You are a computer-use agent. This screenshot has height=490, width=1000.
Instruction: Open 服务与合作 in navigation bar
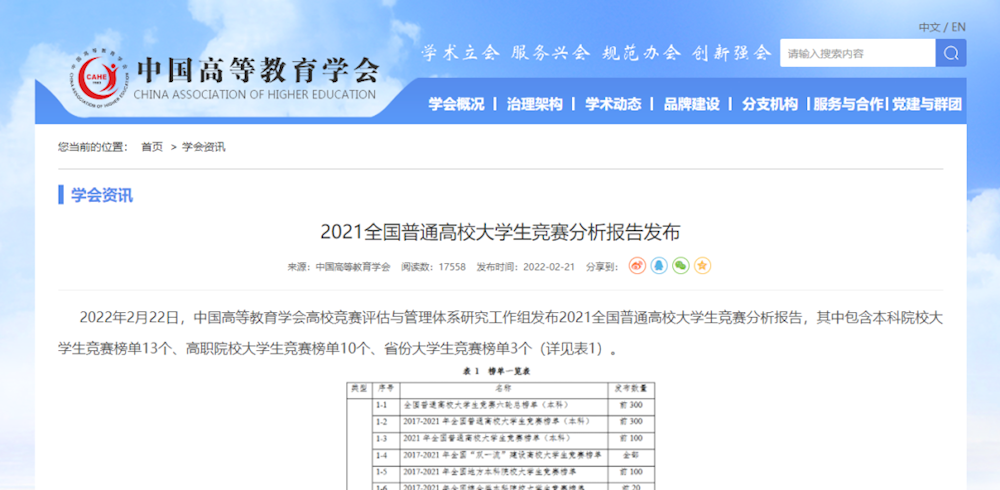click(848, 104)
